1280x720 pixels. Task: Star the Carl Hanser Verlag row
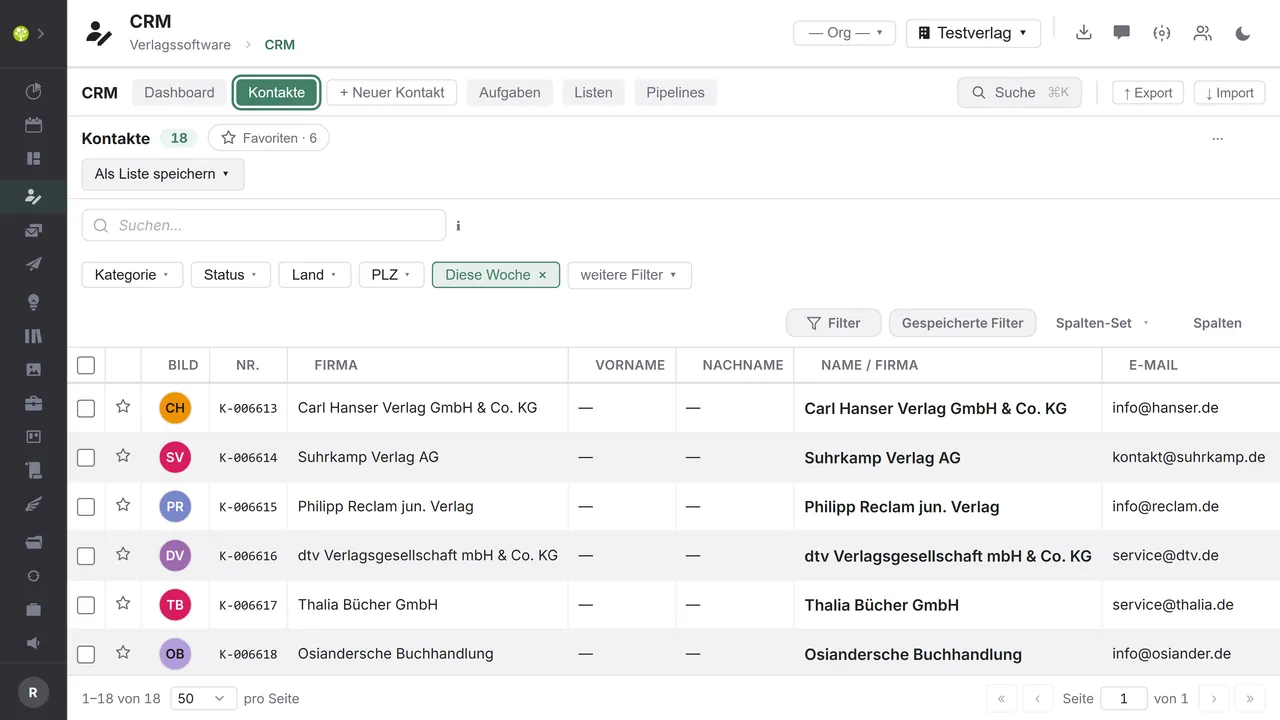coord(123,406)
